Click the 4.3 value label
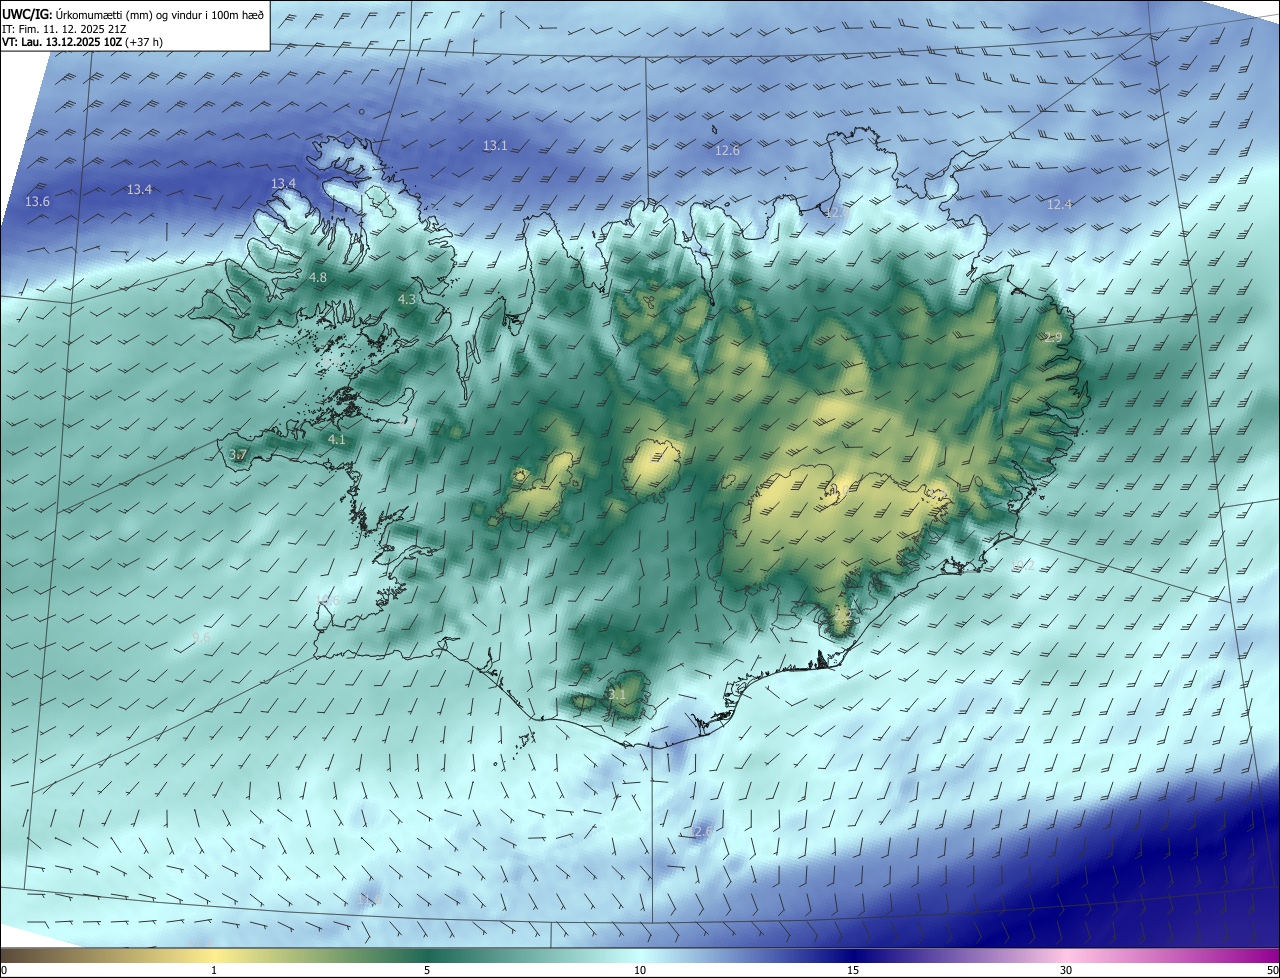The height and width of the screenshot is (978, 1280). [x=407, y=299]
